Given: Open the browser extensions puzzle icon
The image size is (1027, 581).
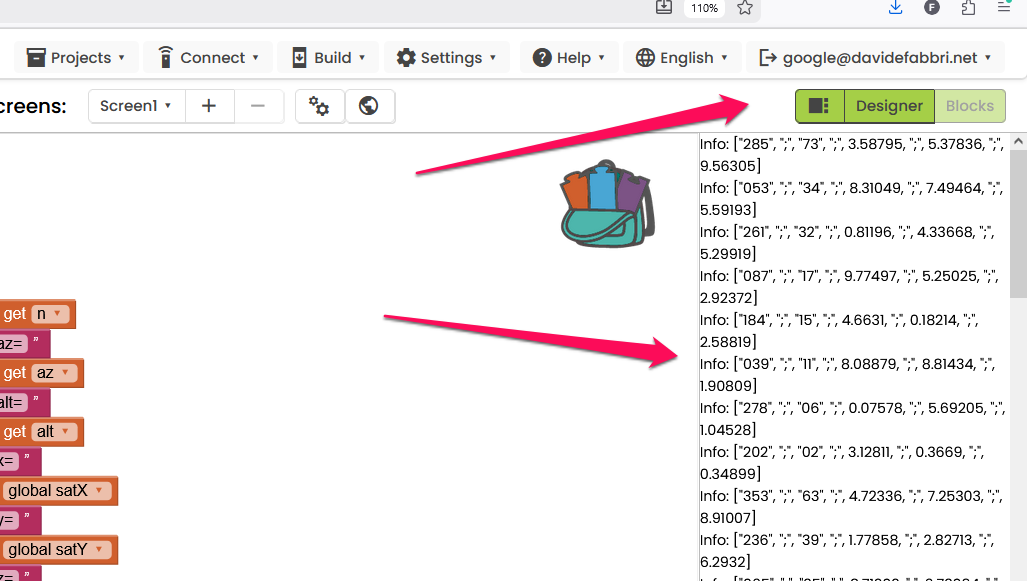Looking at the screenshot, I should (968, 8).
